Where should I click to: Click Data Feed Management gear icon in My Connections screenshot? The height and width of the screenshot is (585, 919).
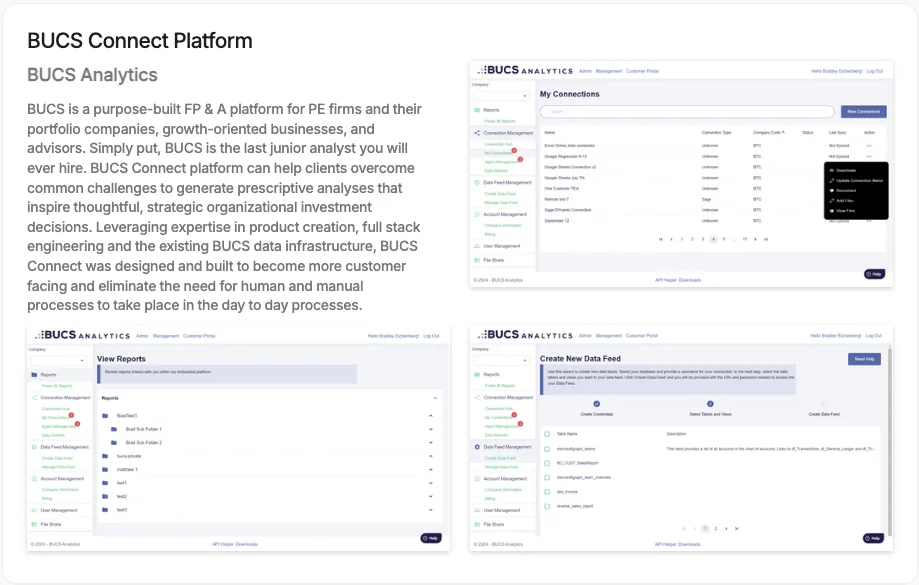click(x=476, y=182)
